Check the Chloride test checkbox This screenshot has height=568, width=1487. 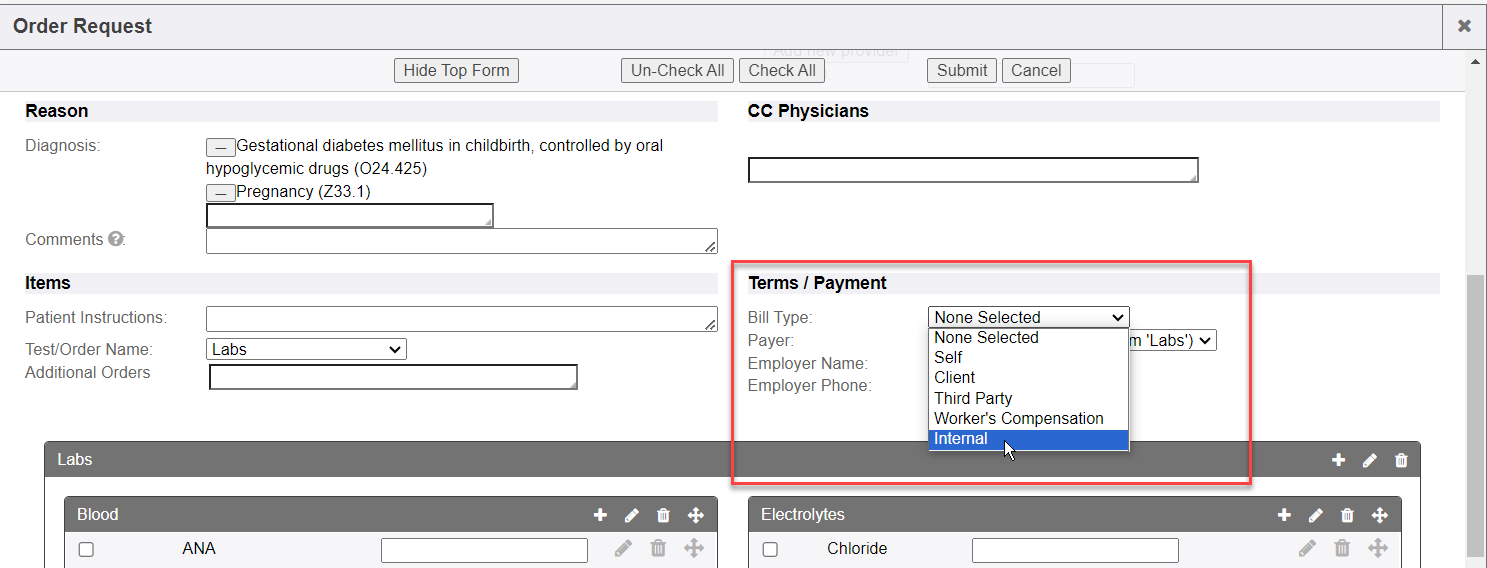point(770,549)
